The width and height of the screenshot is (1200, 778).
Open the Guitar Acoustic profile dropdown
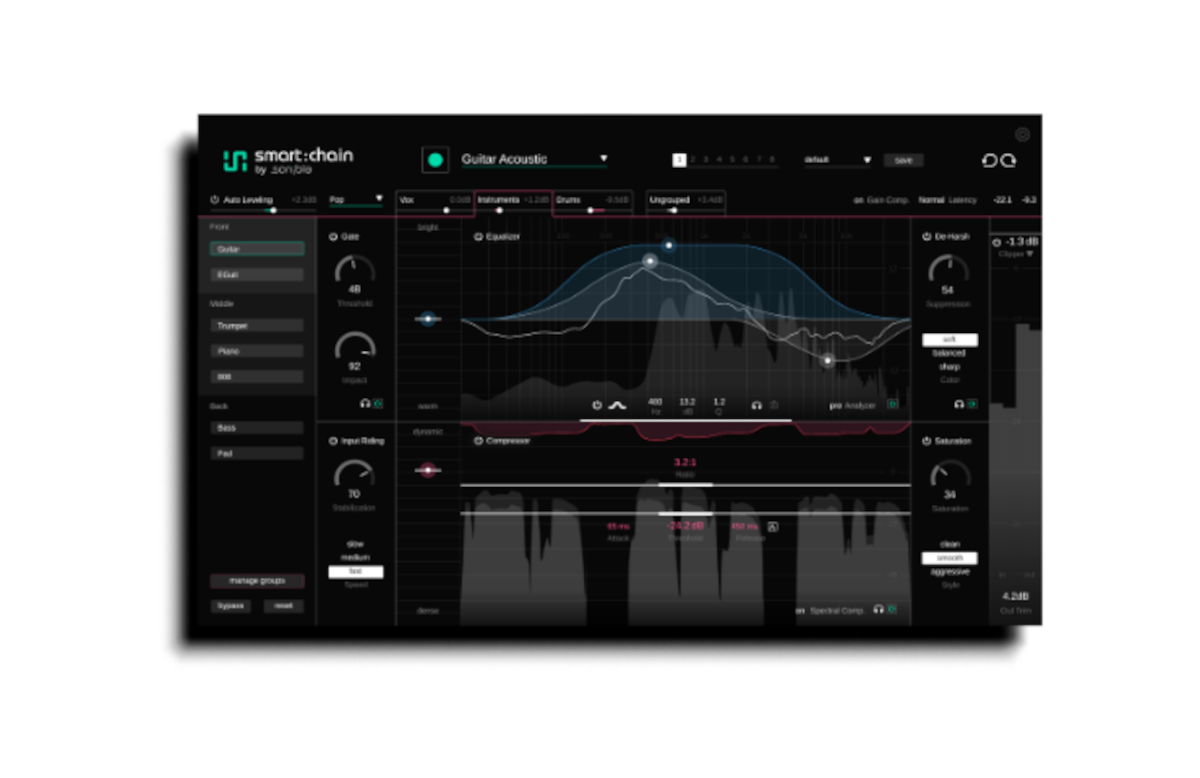tap(534, 158)
